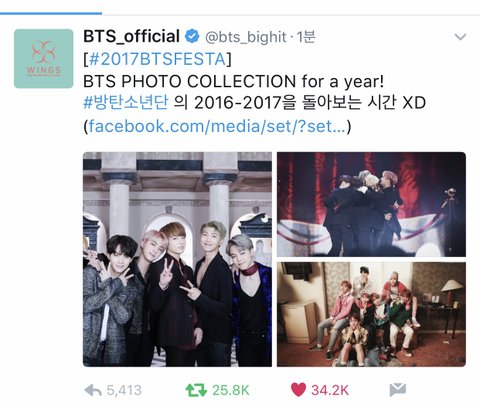Open the BTS_official display name
This screenshot has height=403, width=480.
pyautogui.click(x=131, y=36)
